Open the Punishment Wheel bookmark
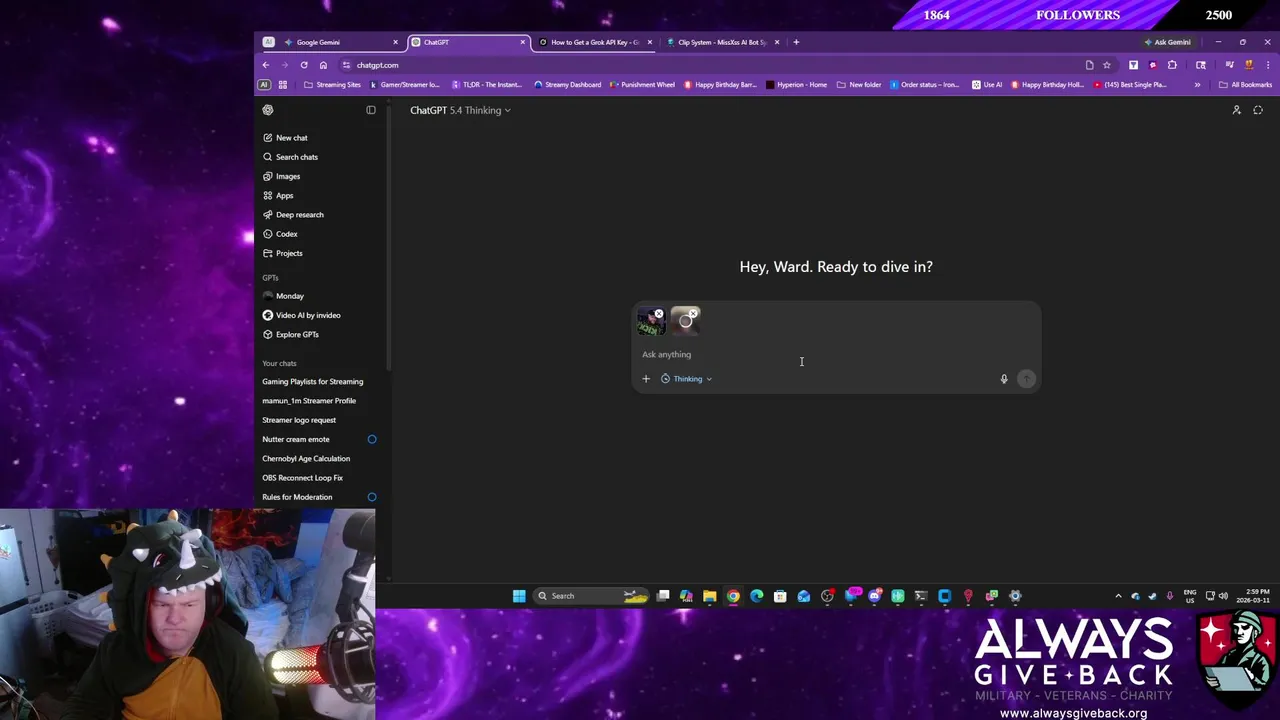The width and height of the screenshot is (1280, 720). tap(641, 85)
